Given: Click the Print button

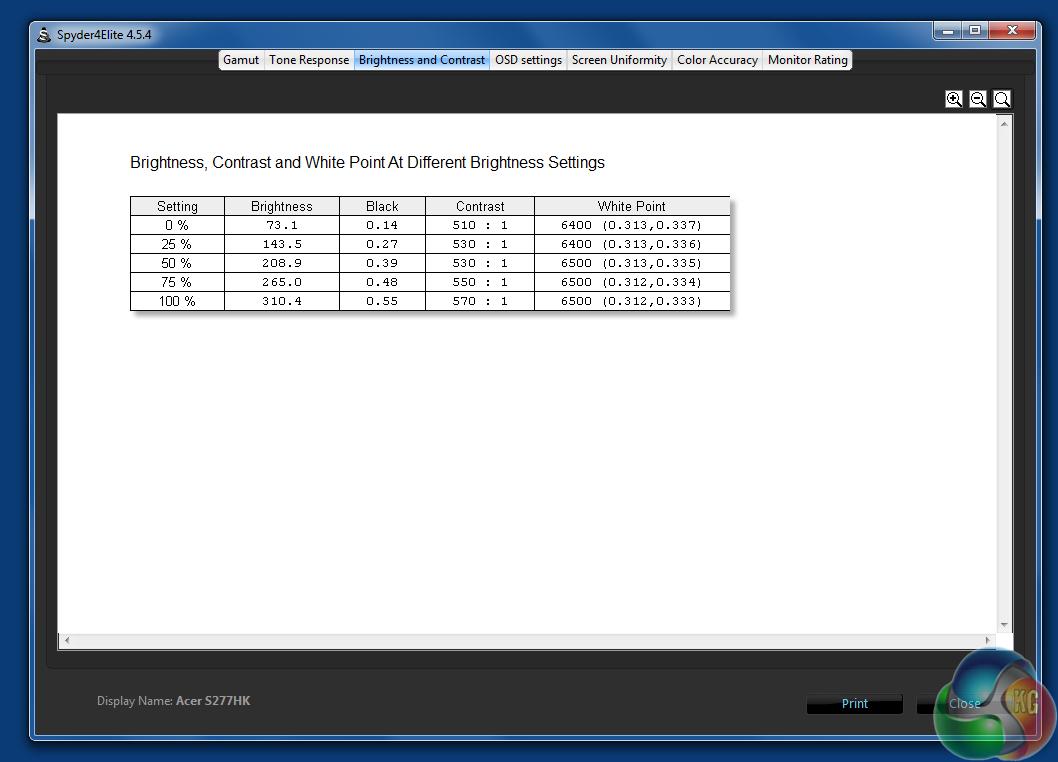Looking at the screenshot, I should tap(855, 704).
